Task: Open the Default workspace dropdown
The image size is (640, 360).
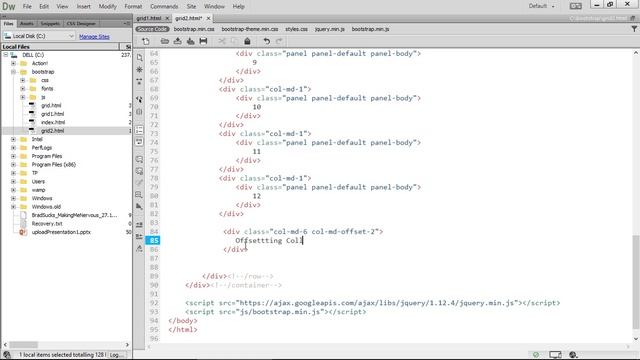Action: coord(541,6)
